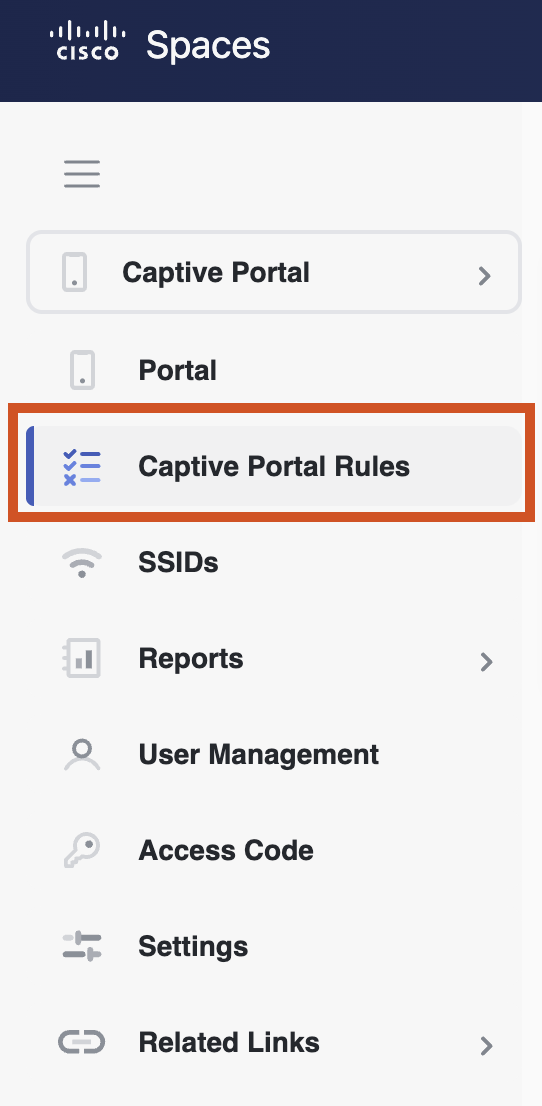The width and height of the screenshot is (542, 1106).
Task: Open the Captive Portal selector box
Action: point(274,272)
